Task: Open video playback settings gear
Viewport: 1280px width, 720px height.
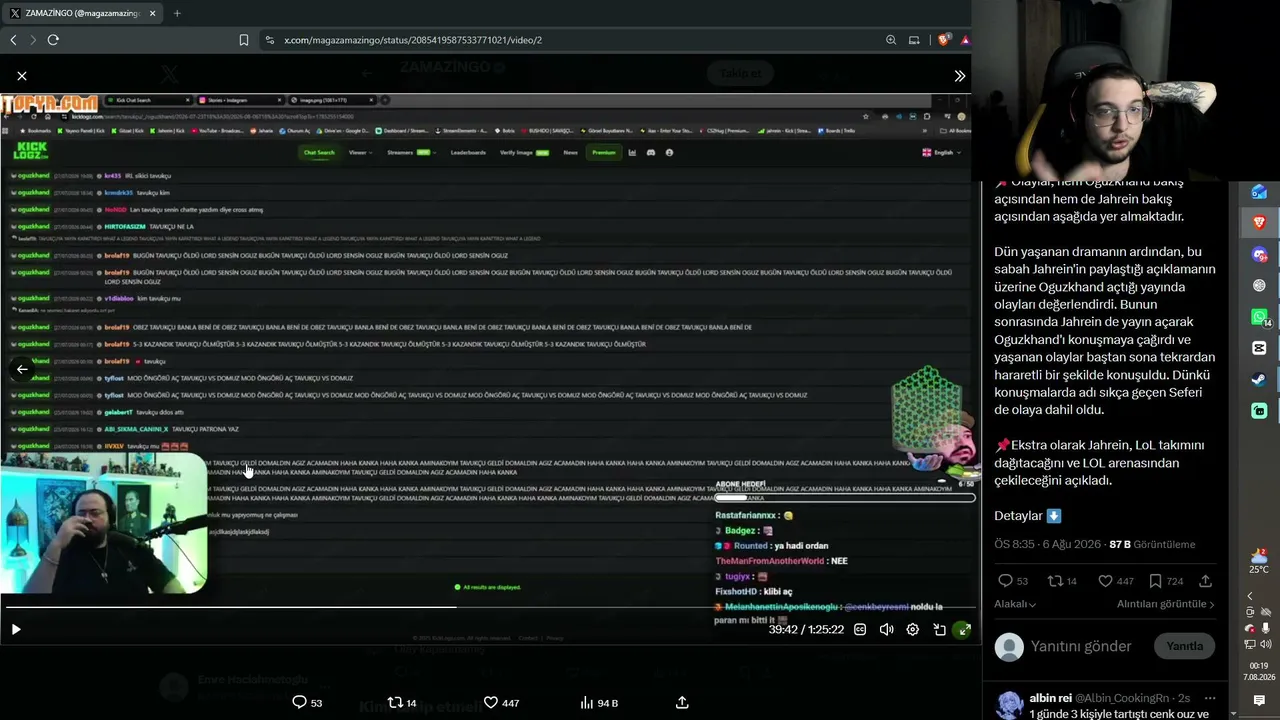Action: [x=912, y=629]
